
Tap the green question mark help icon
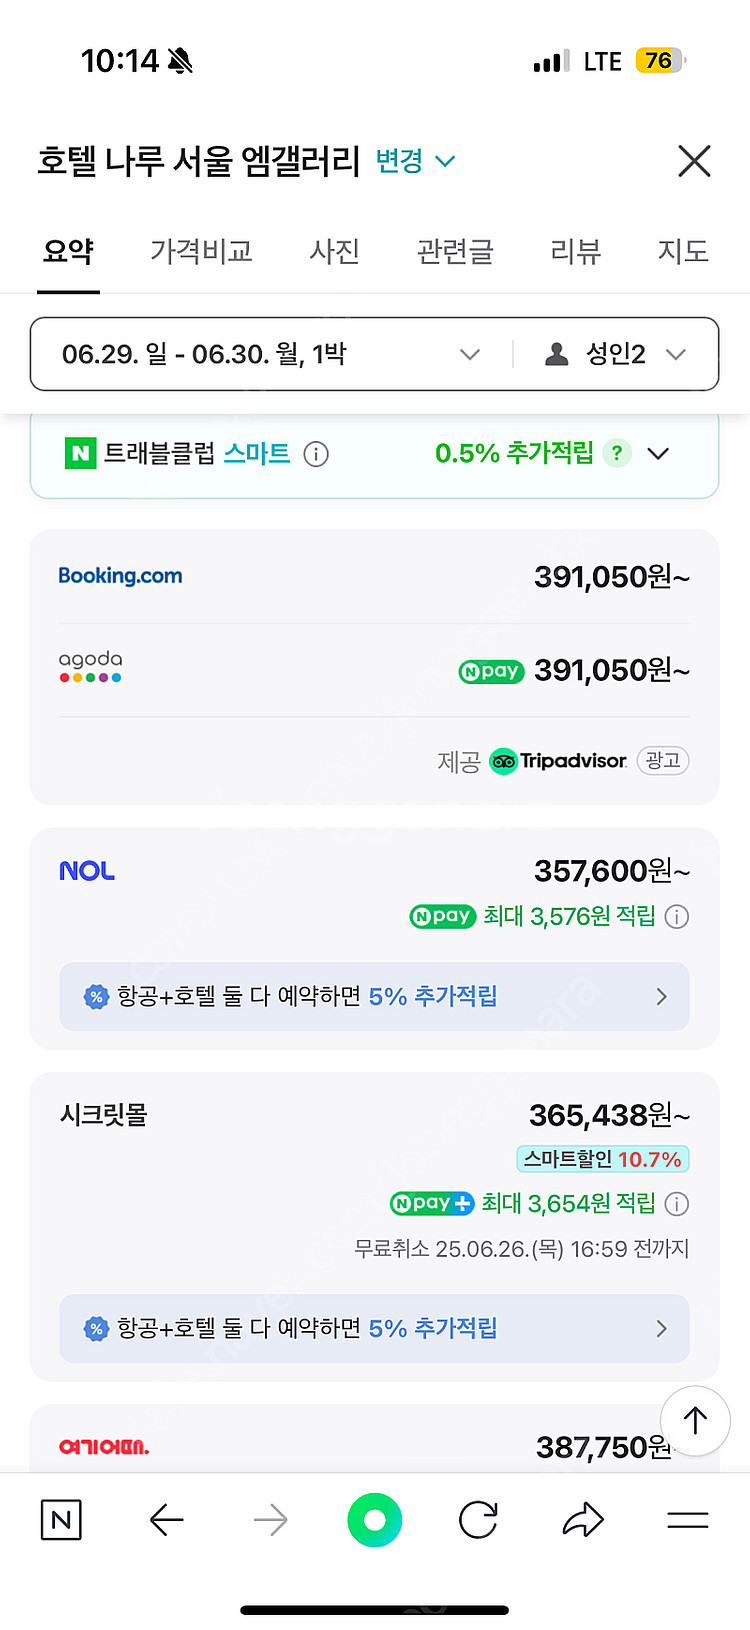617,454
